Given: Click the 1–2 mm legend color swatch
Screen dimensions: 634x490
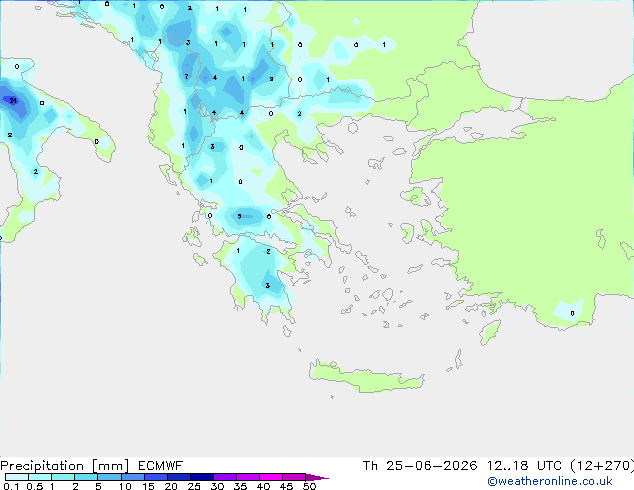Looking at the screenshot, I should (x=63, y=477).
